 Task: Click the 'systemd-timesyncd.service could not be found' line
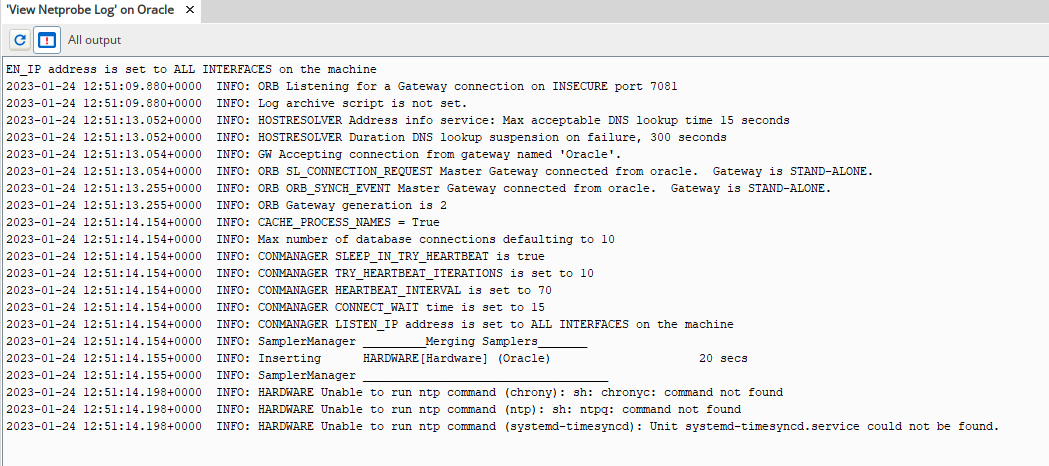[502, 427]
